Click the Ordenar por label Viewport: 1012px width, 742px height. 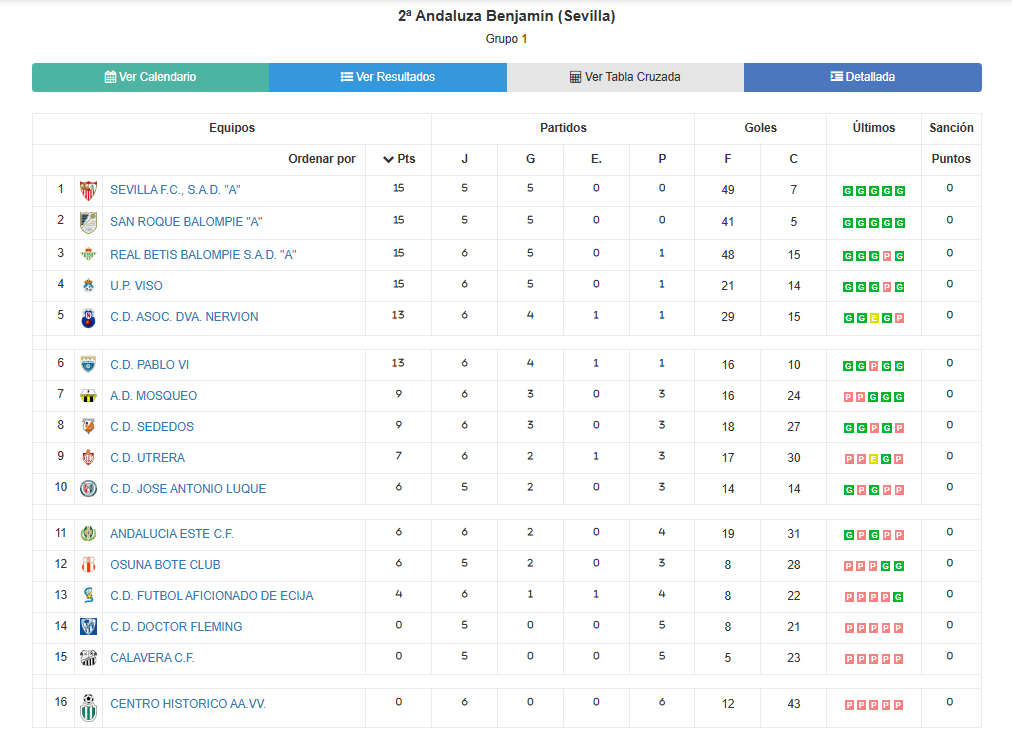tap(322, 159)
